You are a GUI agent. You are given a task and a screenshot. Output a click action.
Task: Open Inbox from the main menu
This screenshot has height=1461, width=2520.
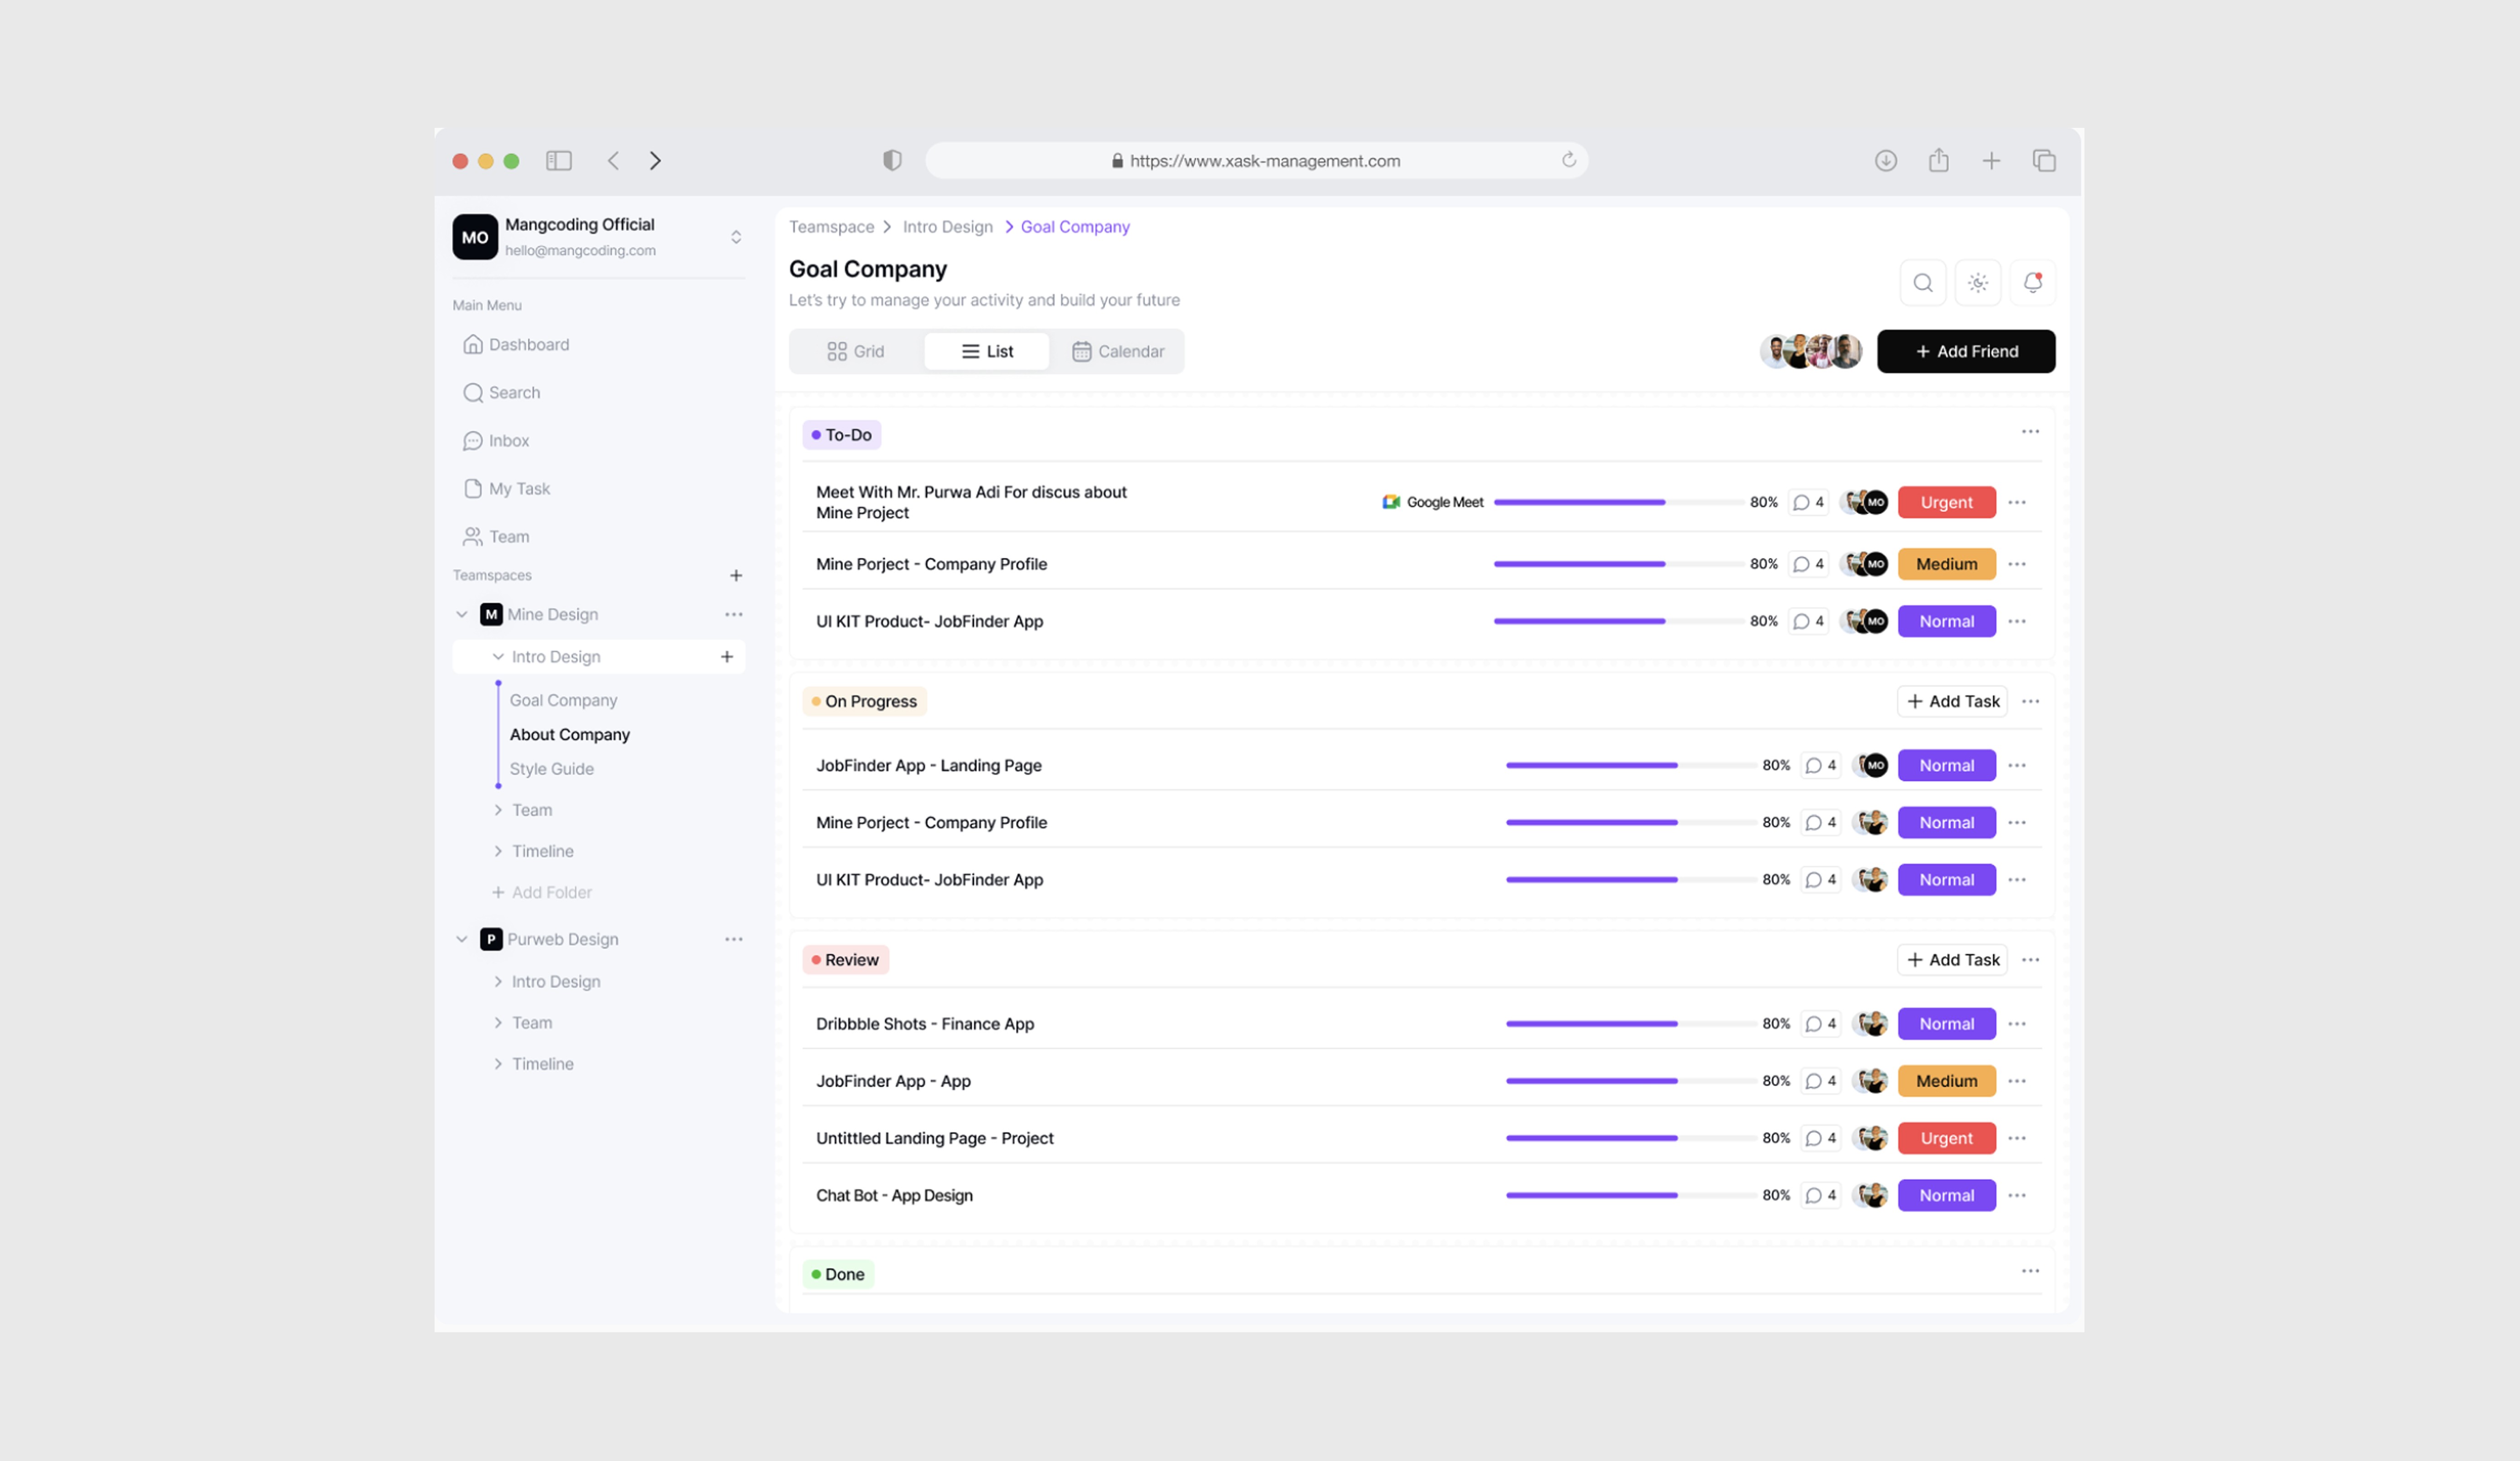(496, 441)
